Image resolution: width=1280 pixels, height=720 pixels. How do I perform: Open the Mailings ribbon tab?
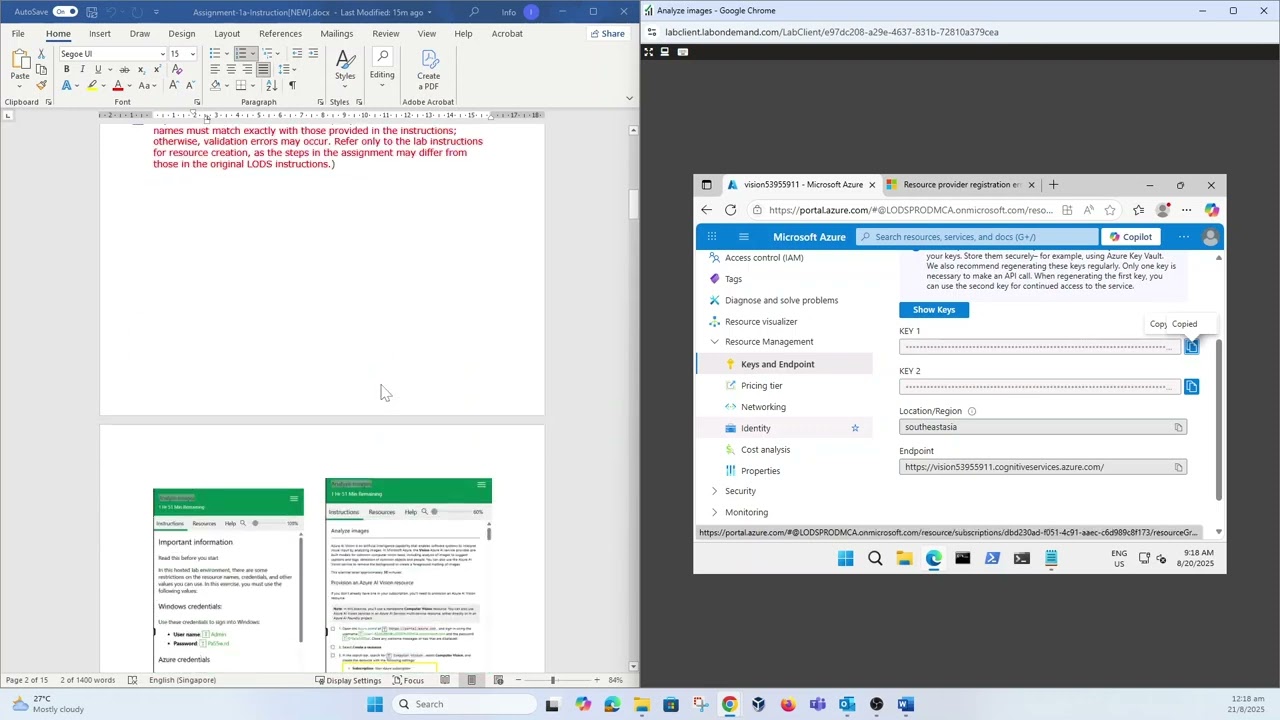click(336, 34)
